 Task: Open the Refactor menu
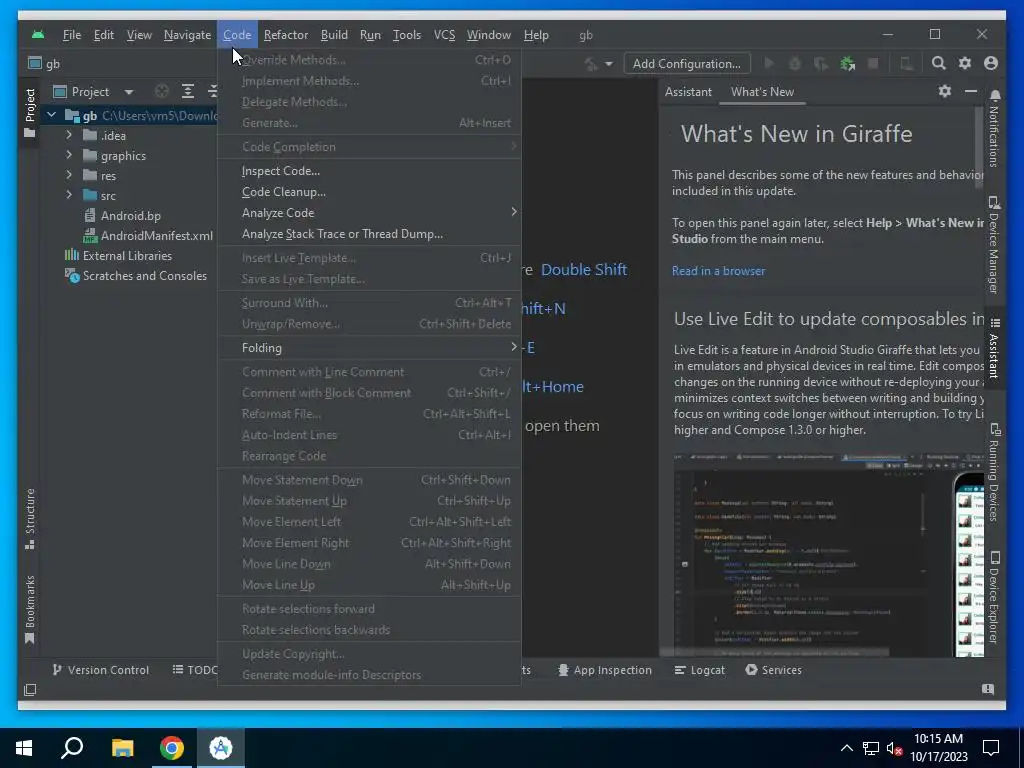click(x=285, y=35)
